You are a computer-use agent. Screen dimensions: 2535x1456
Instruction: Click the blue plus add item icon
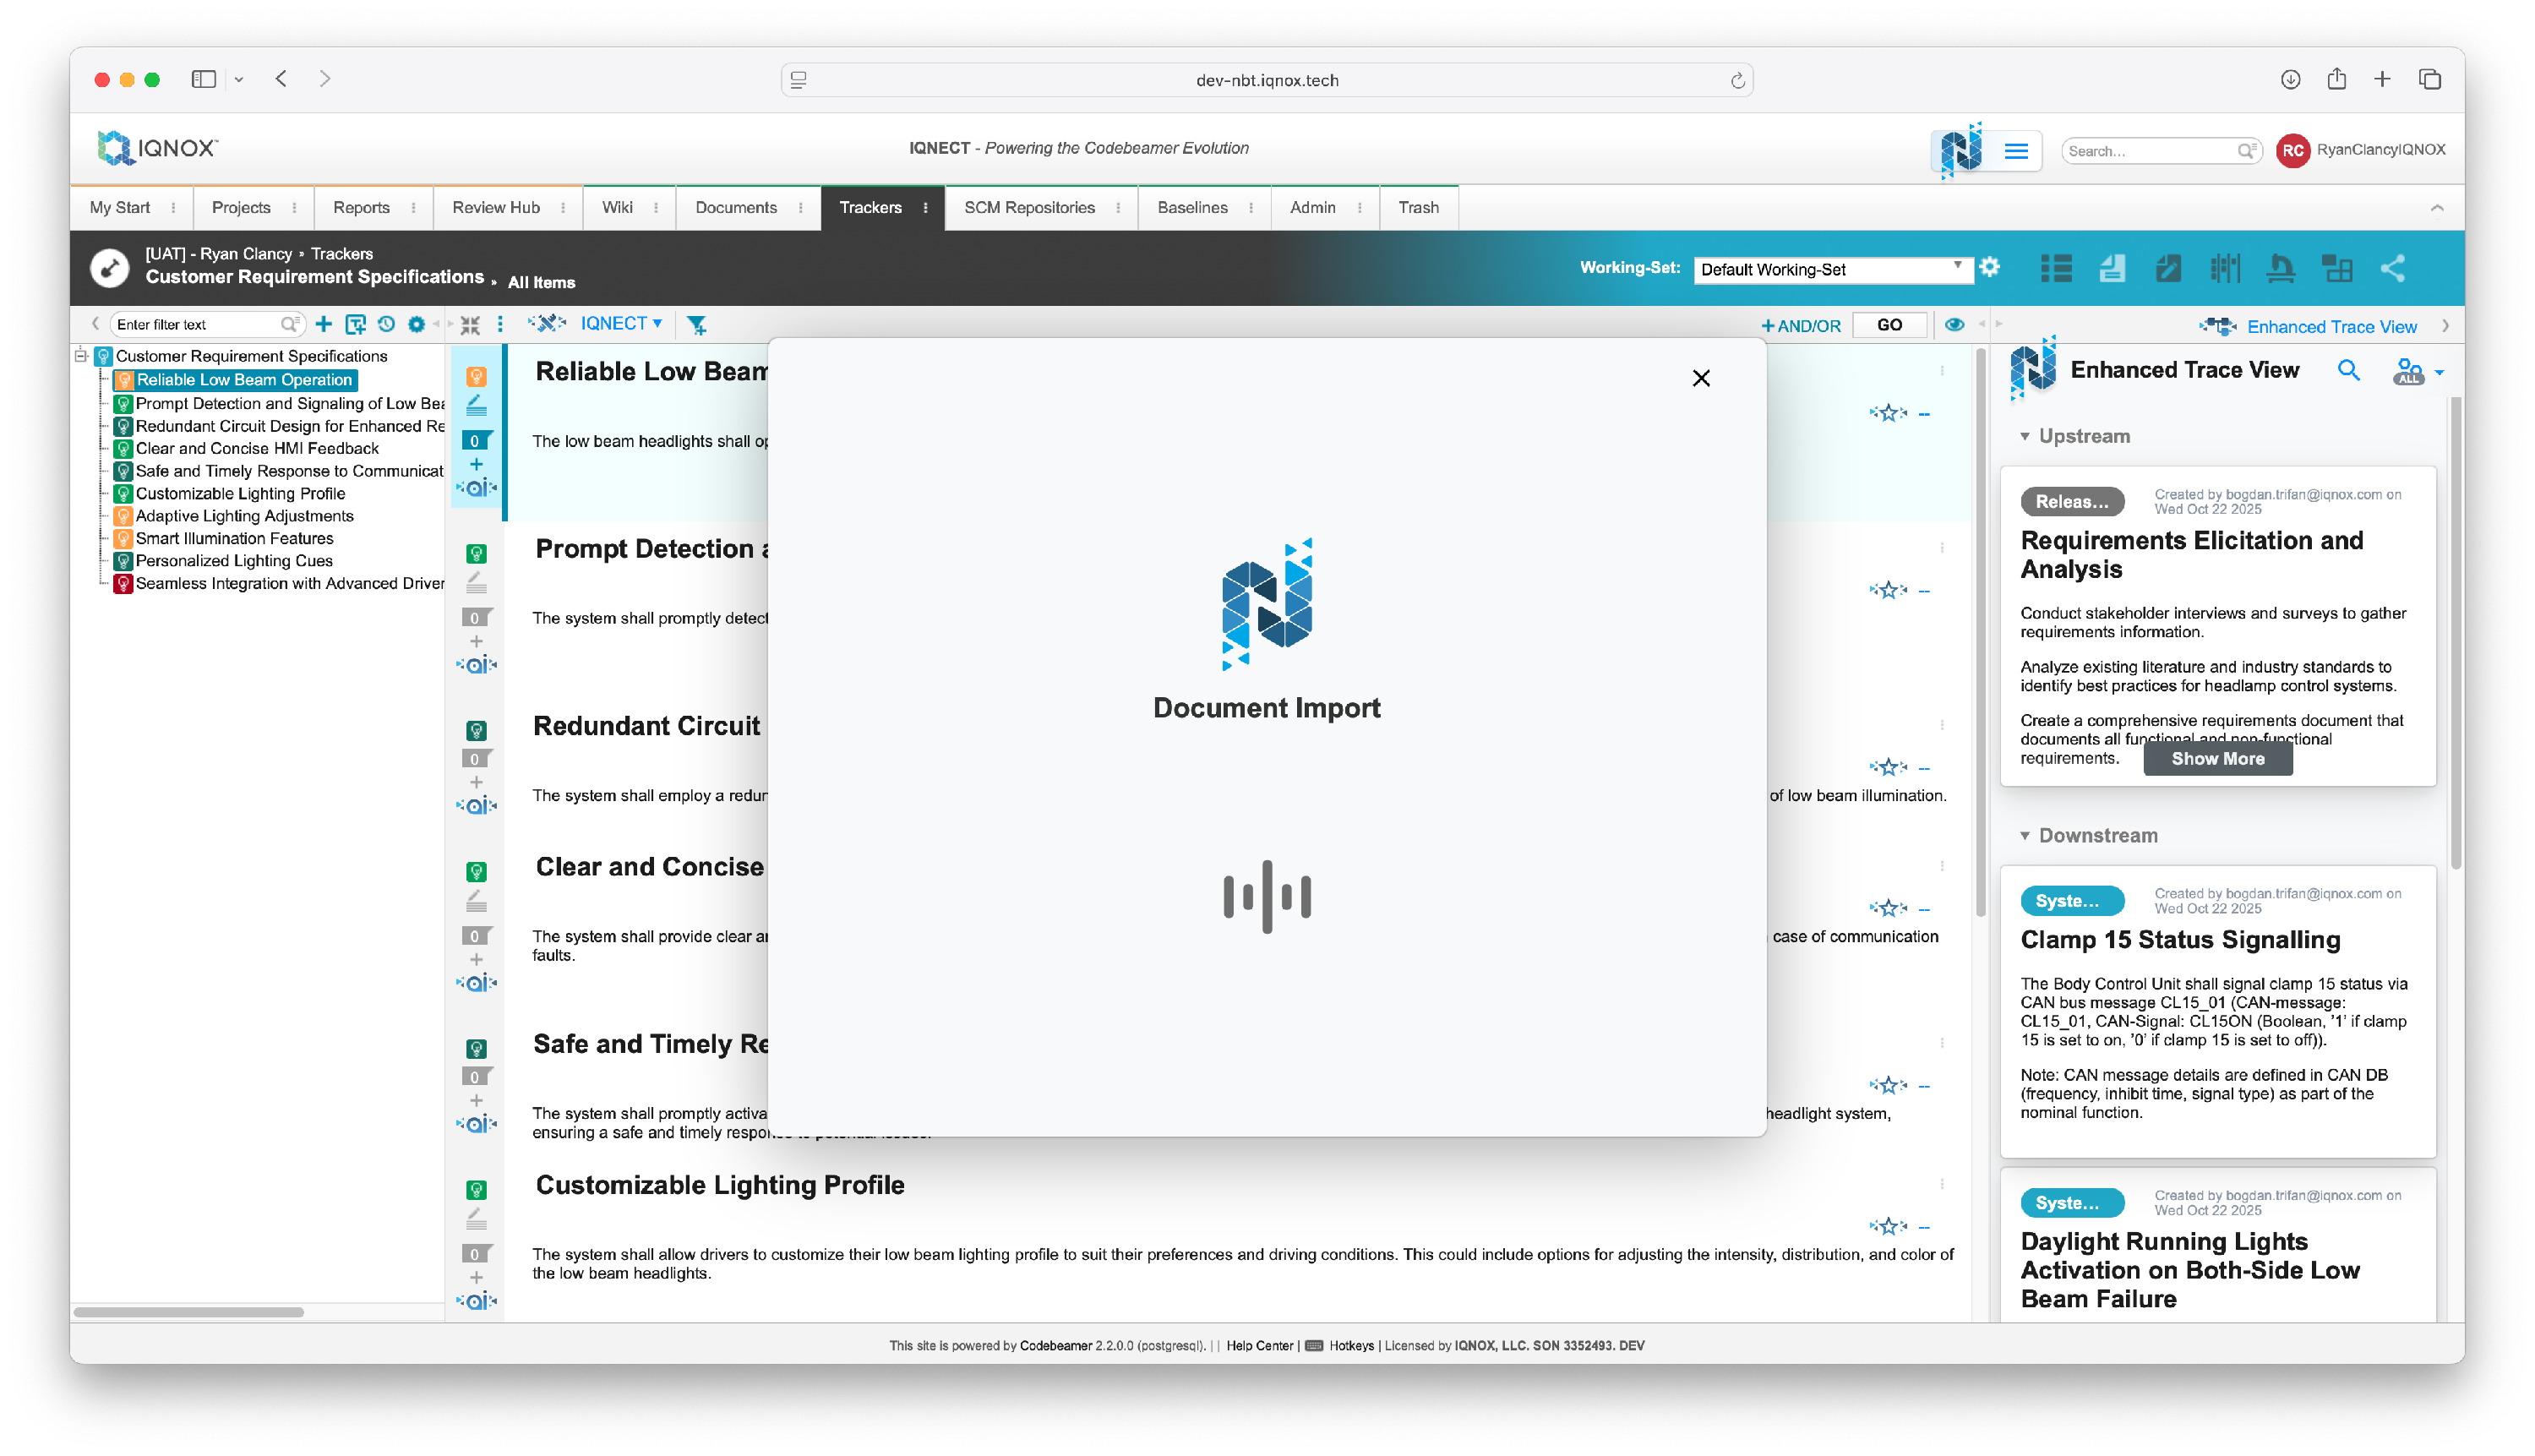[323, 324]
